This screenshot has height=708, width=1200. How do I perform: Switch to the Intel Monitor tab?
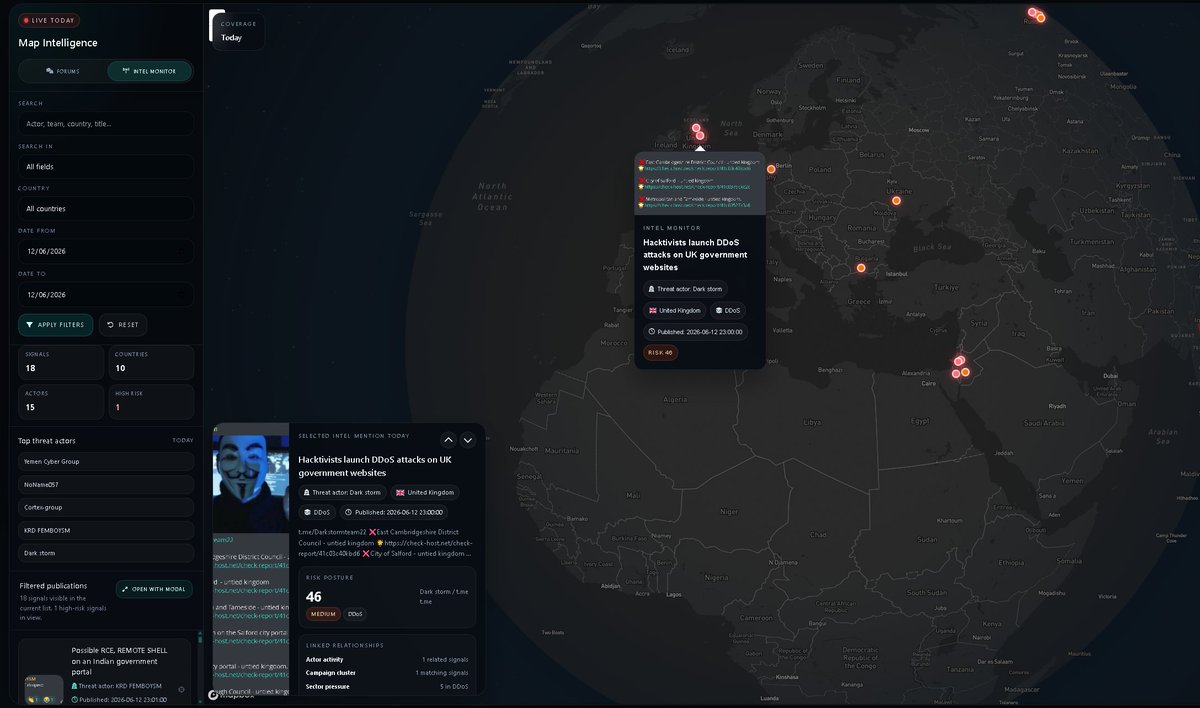tap(149, 71)
